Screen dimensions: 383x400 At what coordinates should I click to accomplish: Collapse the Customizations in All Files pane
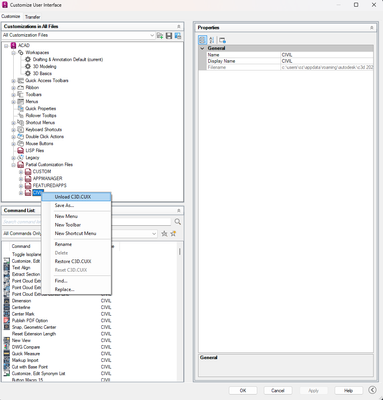click(179, 27)
